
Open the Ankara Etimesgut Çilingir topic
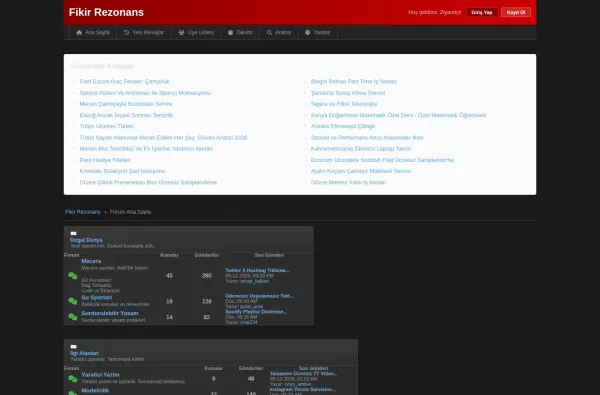(x=343, y=126)
